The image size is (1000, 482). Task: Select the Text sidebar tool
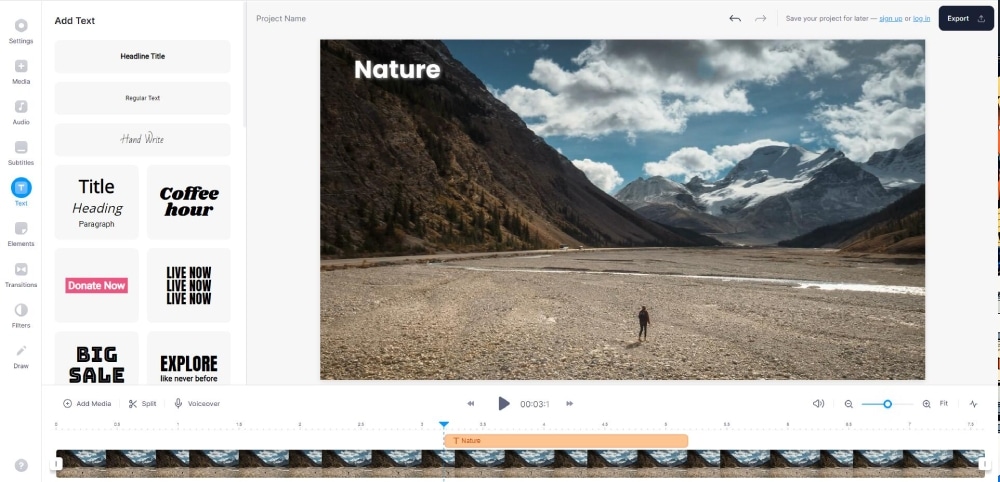click(21, 193)
